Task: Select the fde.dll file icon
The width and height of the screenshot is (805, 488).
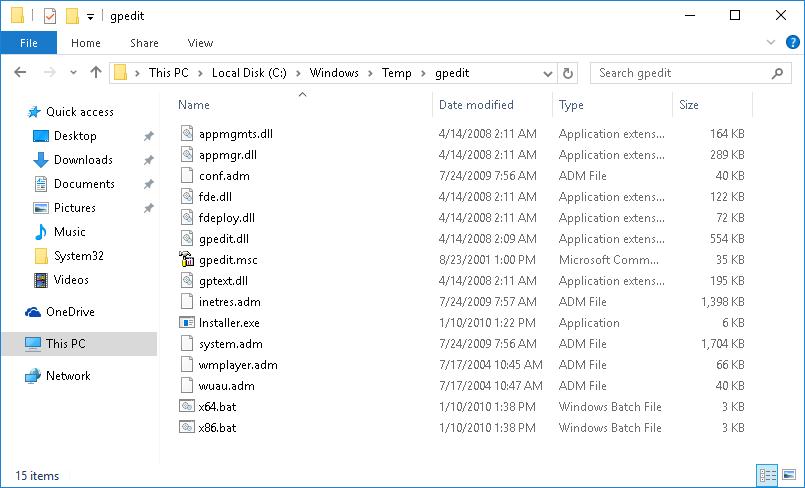Action: (x=187, y=197)
